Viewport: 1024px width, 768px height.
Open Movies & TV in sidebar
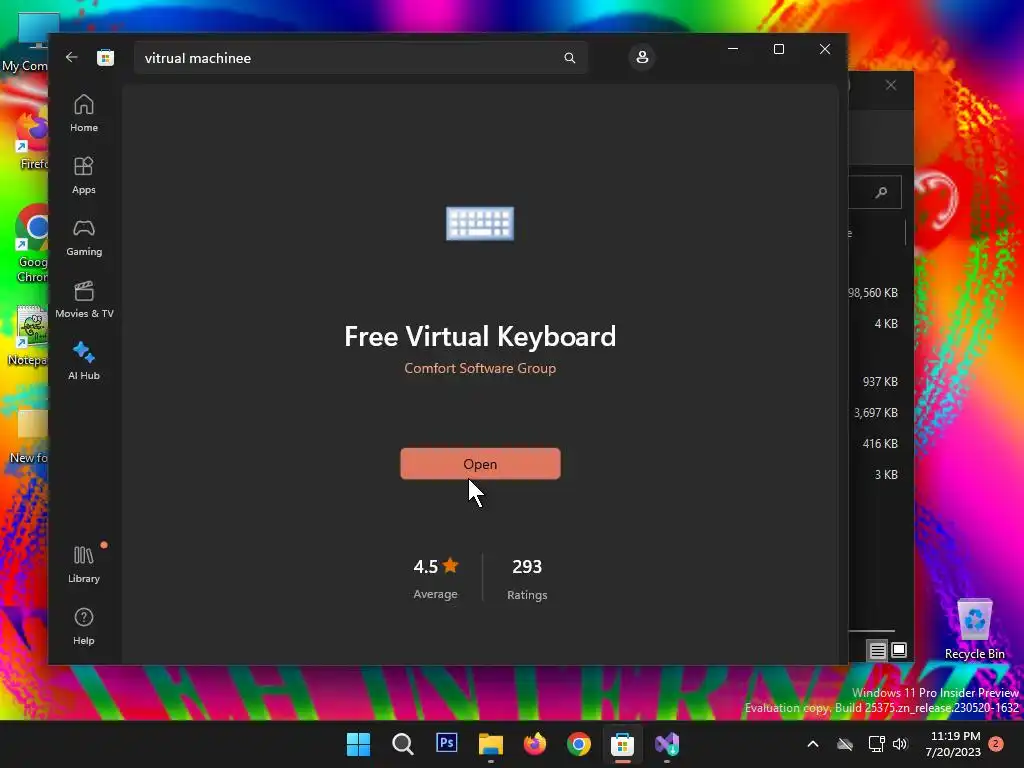pyautogui.click(x=84, y=299)
